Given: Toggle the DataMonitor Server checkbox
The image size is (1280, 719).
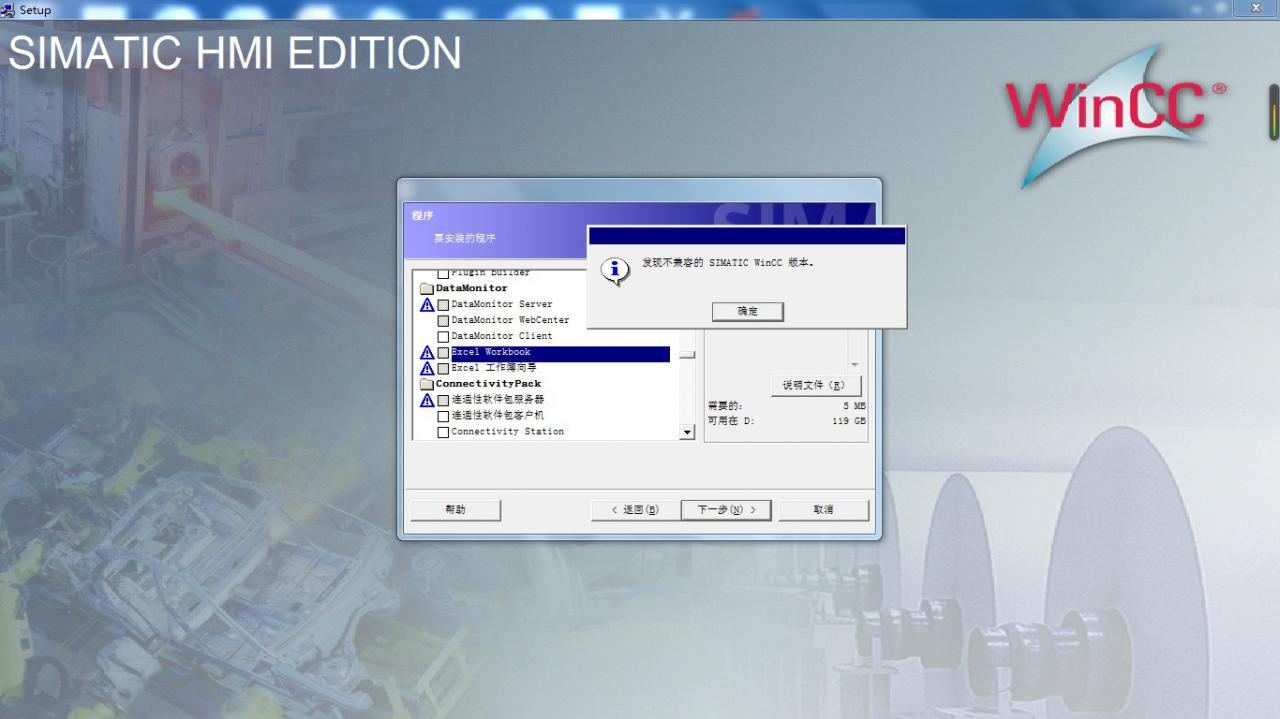Looking at the screenshot, I should click(443, 305).
